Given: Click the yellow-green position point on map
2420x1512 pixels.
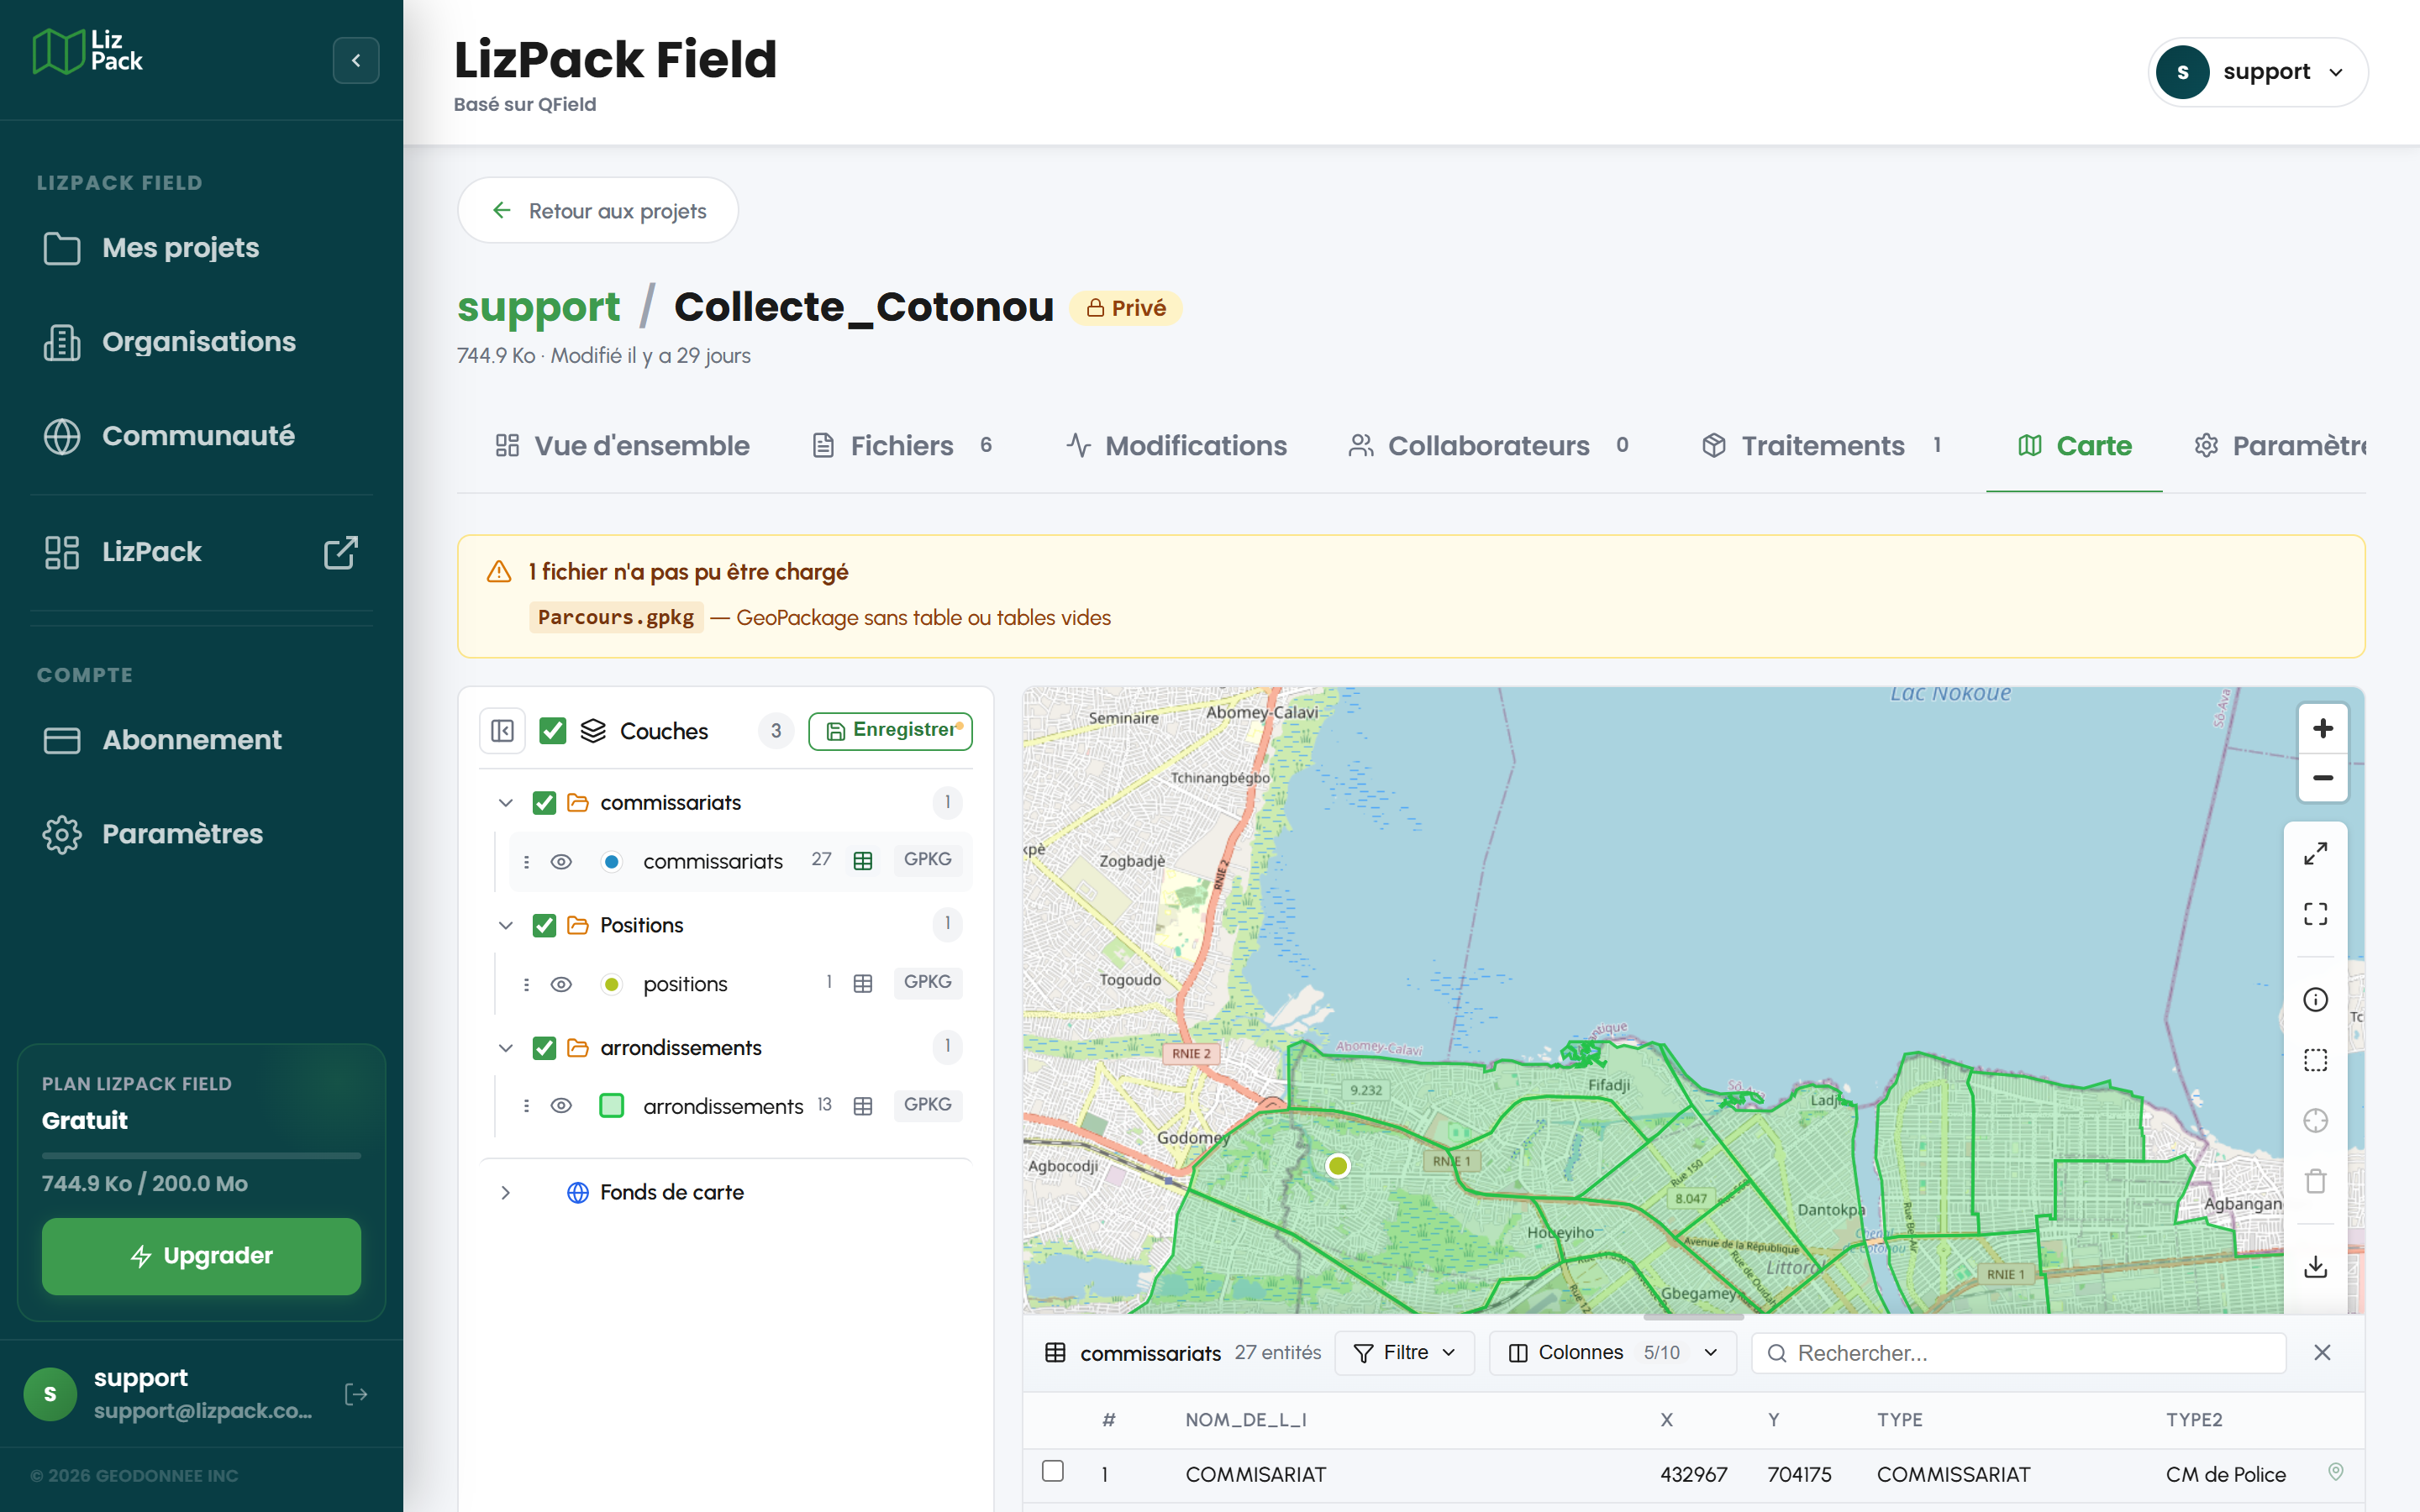Looking at the screenshot, I should [1338, 1165].
